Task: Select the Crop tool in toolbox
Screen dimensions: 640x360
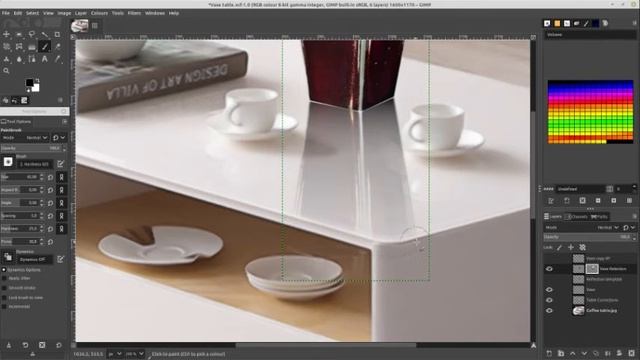Action: pos(57,34)
